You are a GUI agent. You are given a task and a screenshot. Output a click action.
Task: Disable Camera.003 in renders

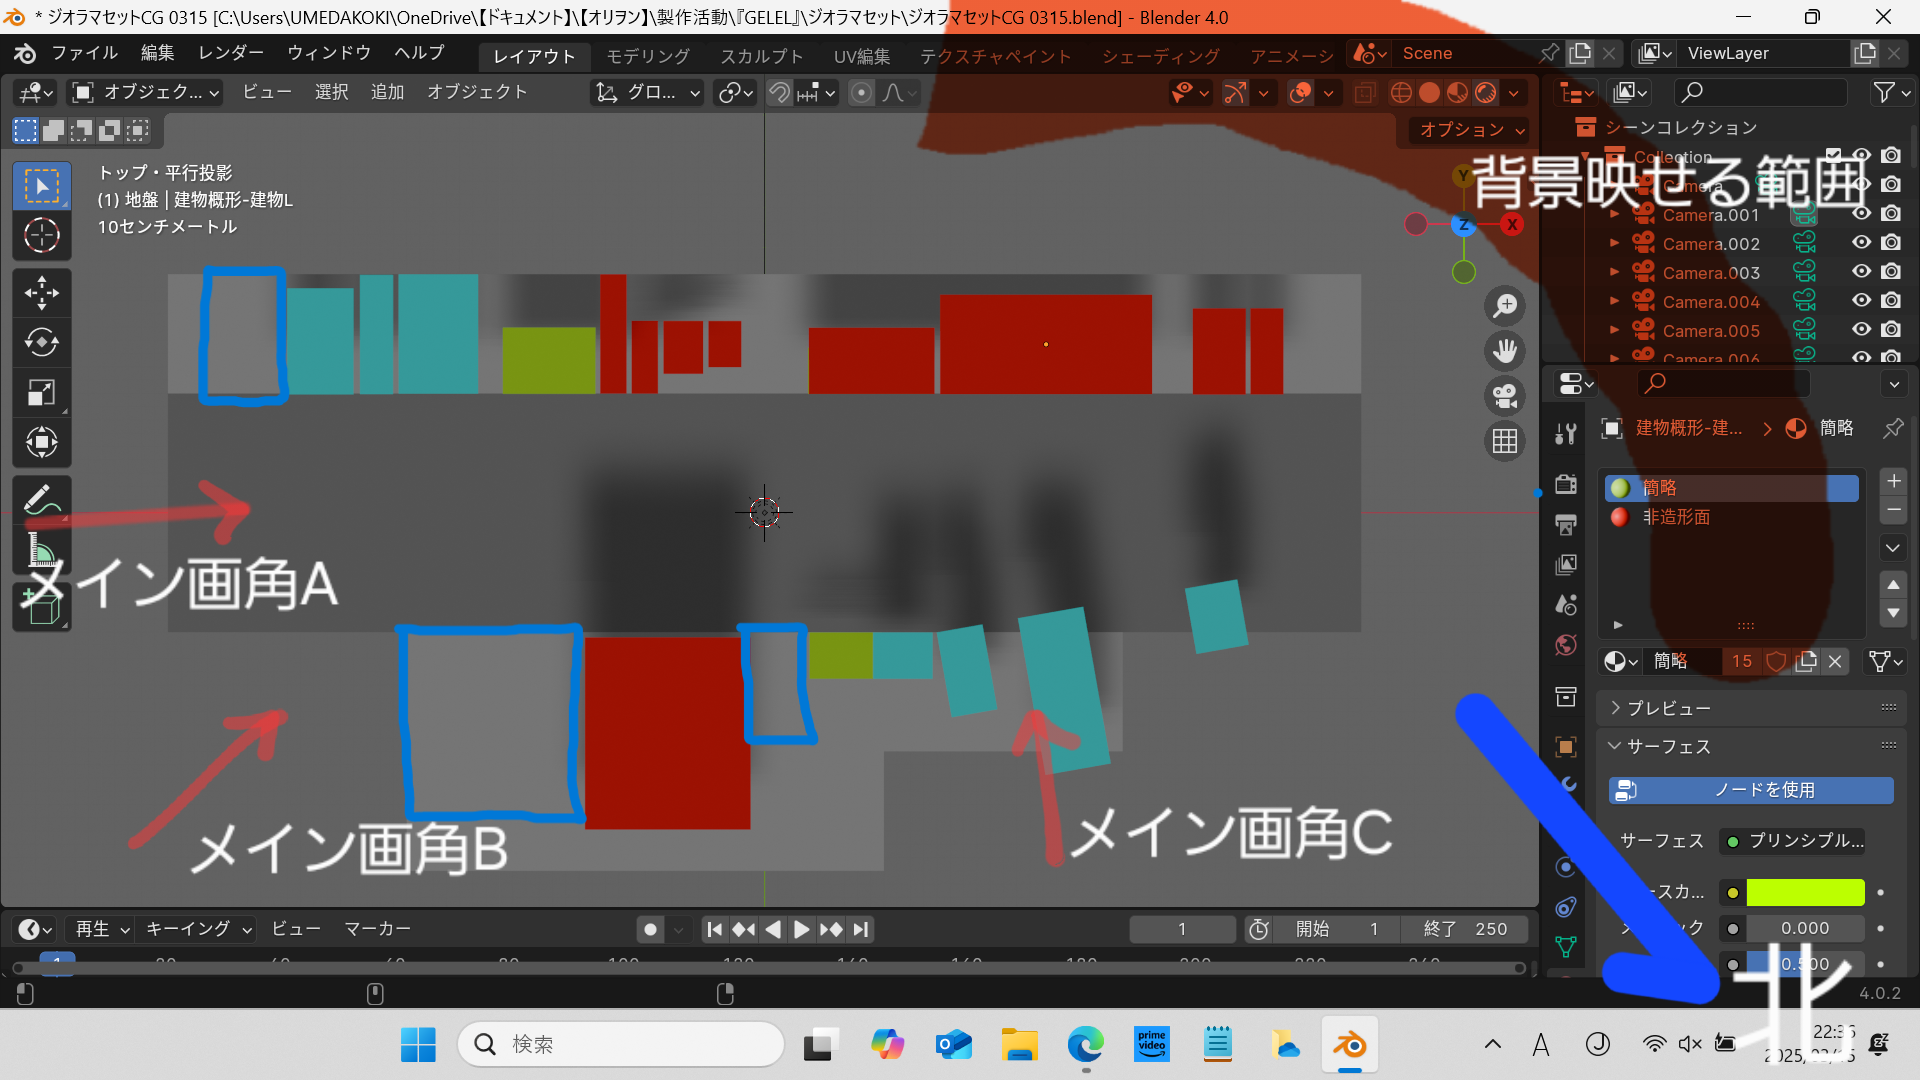click(1890, 272)
